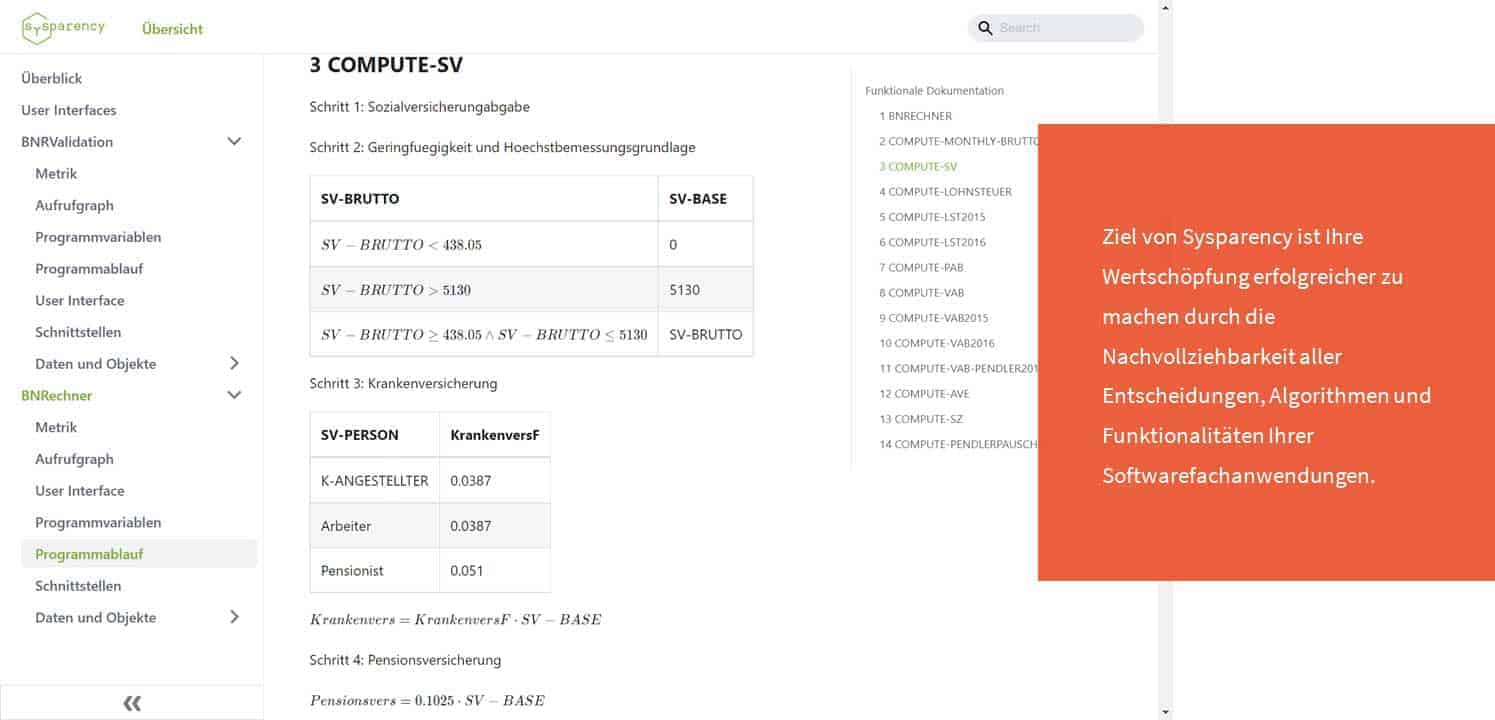Click the Sysparency logo
This screenshot has width=1495, height=720.
point(63,28)
